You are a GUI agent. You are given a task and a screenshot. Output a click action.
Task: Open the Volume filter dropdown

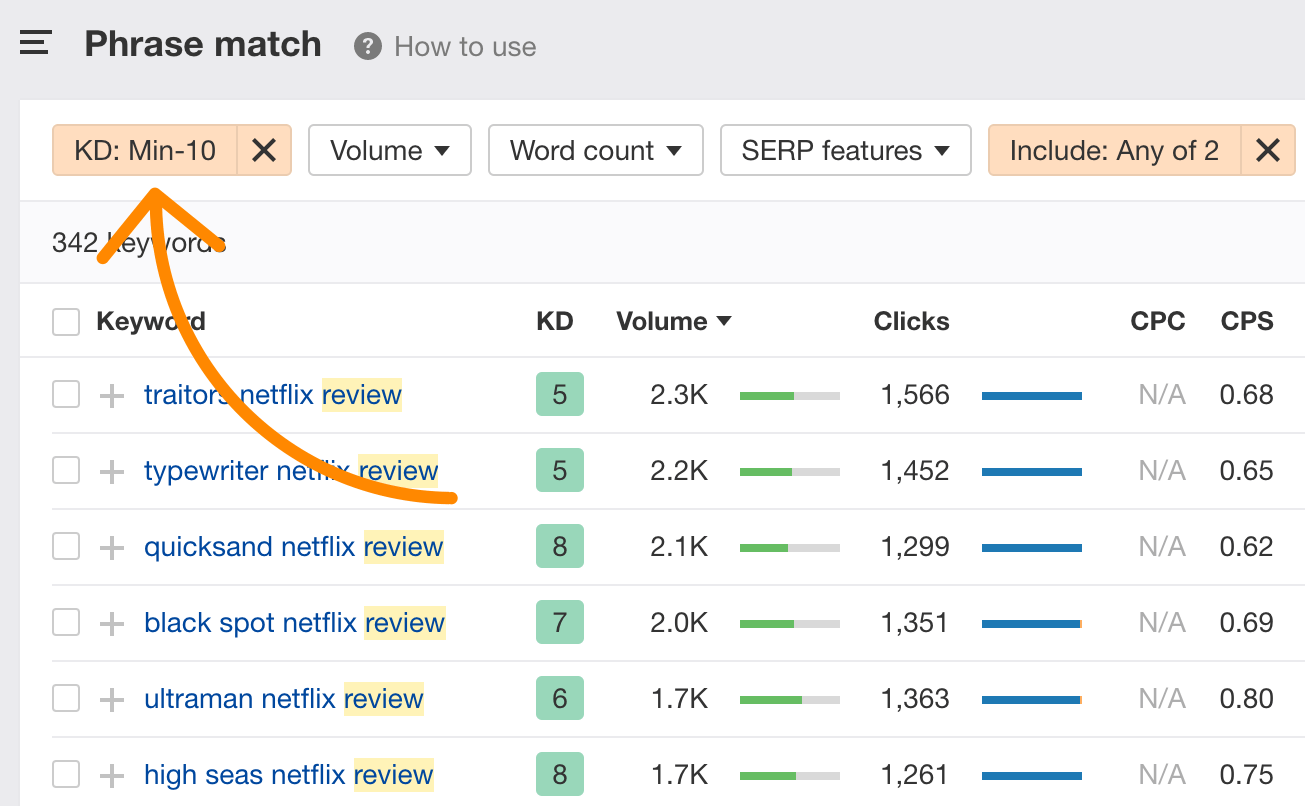389,151
